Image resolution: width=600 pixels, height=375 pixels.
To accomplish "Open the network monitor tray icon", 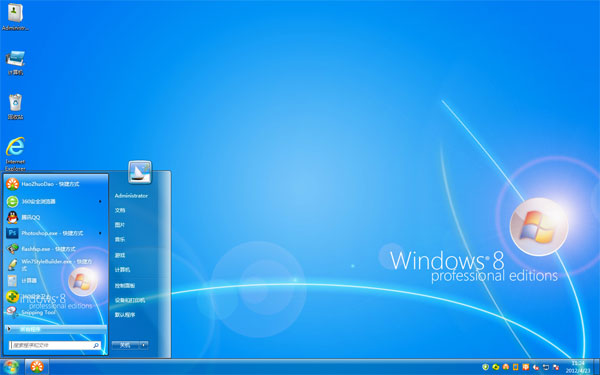I will point(546,367).
